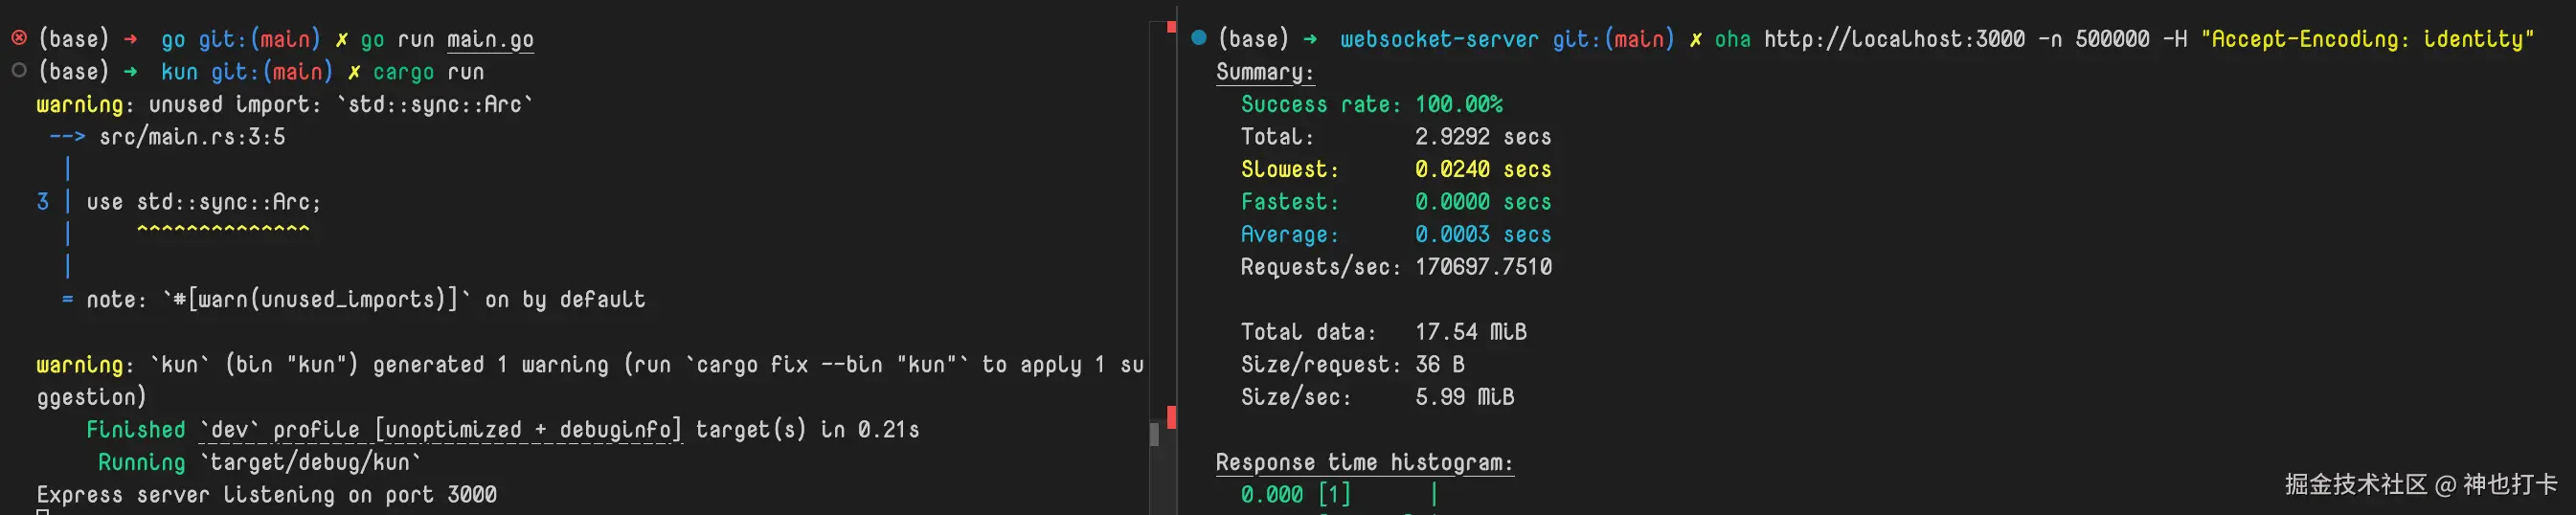Click the lower red marker in overview ruler
Viewport: 2576px width, 515px height.
[1171, 417]
